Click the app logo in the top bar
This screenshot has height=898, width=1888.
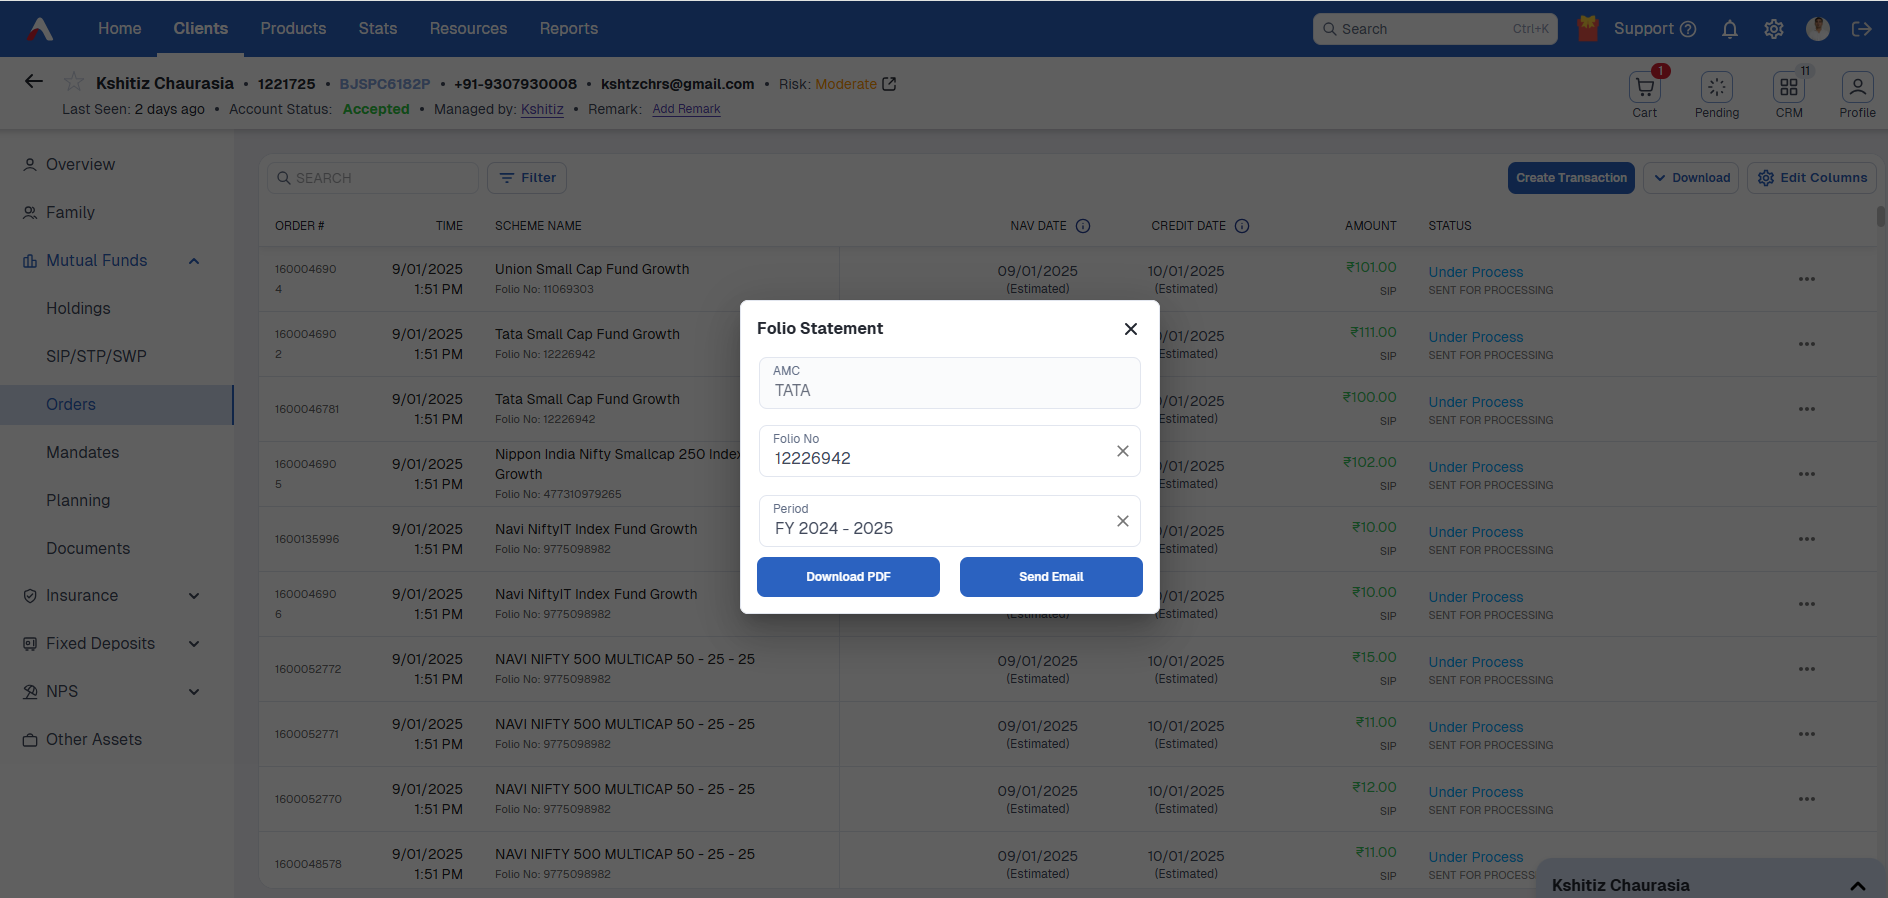coord(40,29)
